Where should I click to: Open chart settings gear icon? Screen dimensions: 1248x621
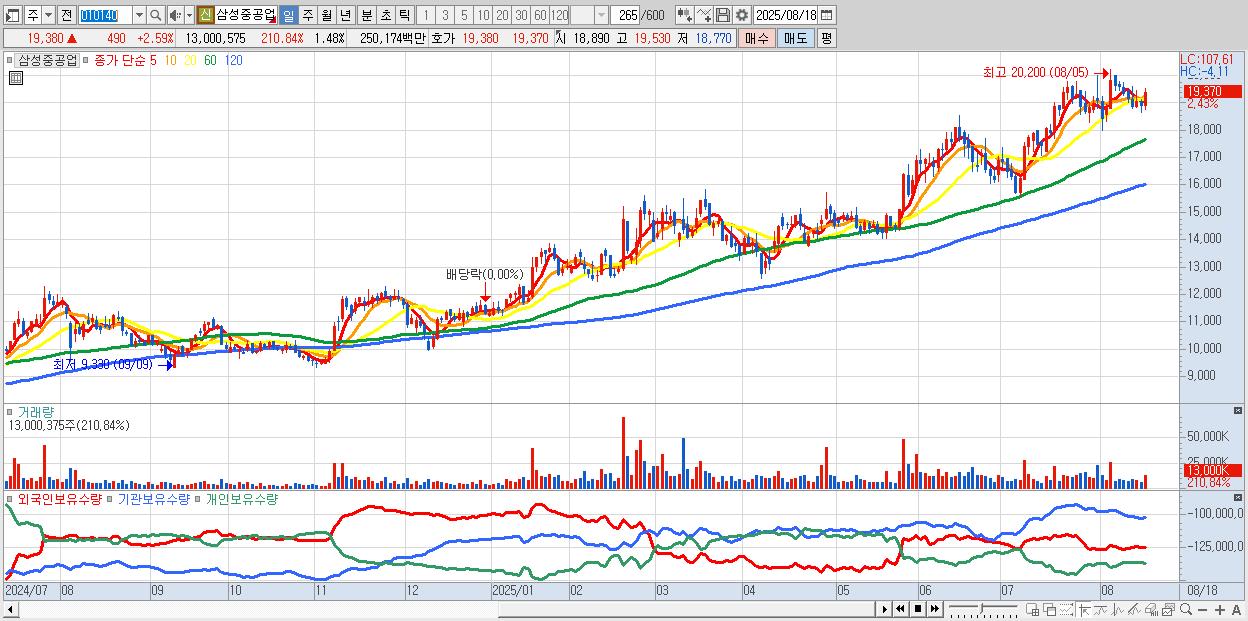(742, 15)
